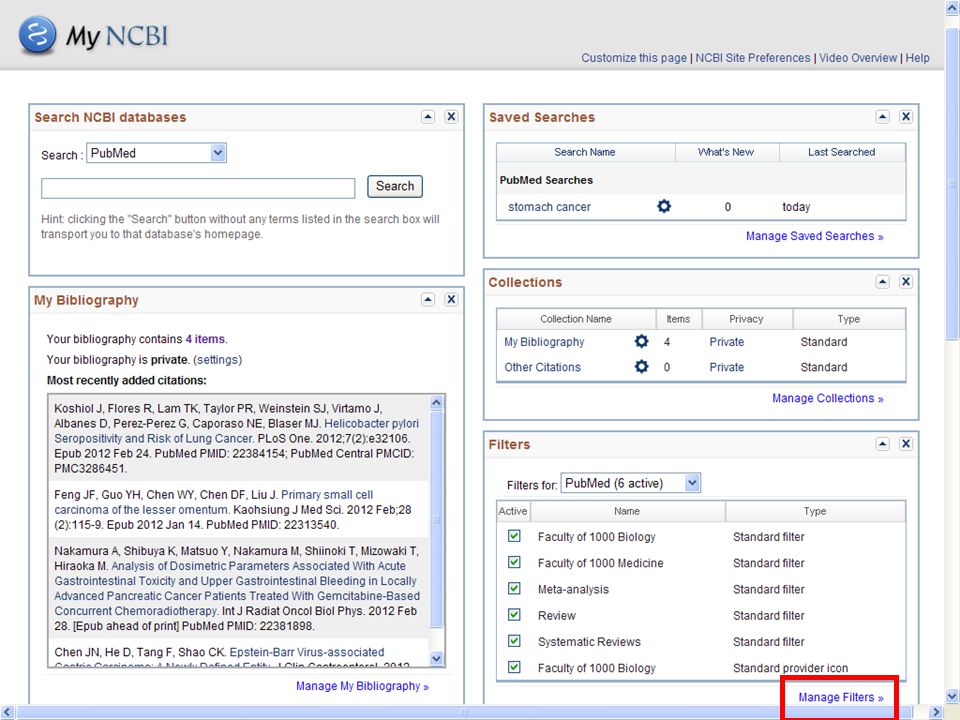
Task: Click page horizontal scrollbar right arrow
Action: (x=936, y=712)
